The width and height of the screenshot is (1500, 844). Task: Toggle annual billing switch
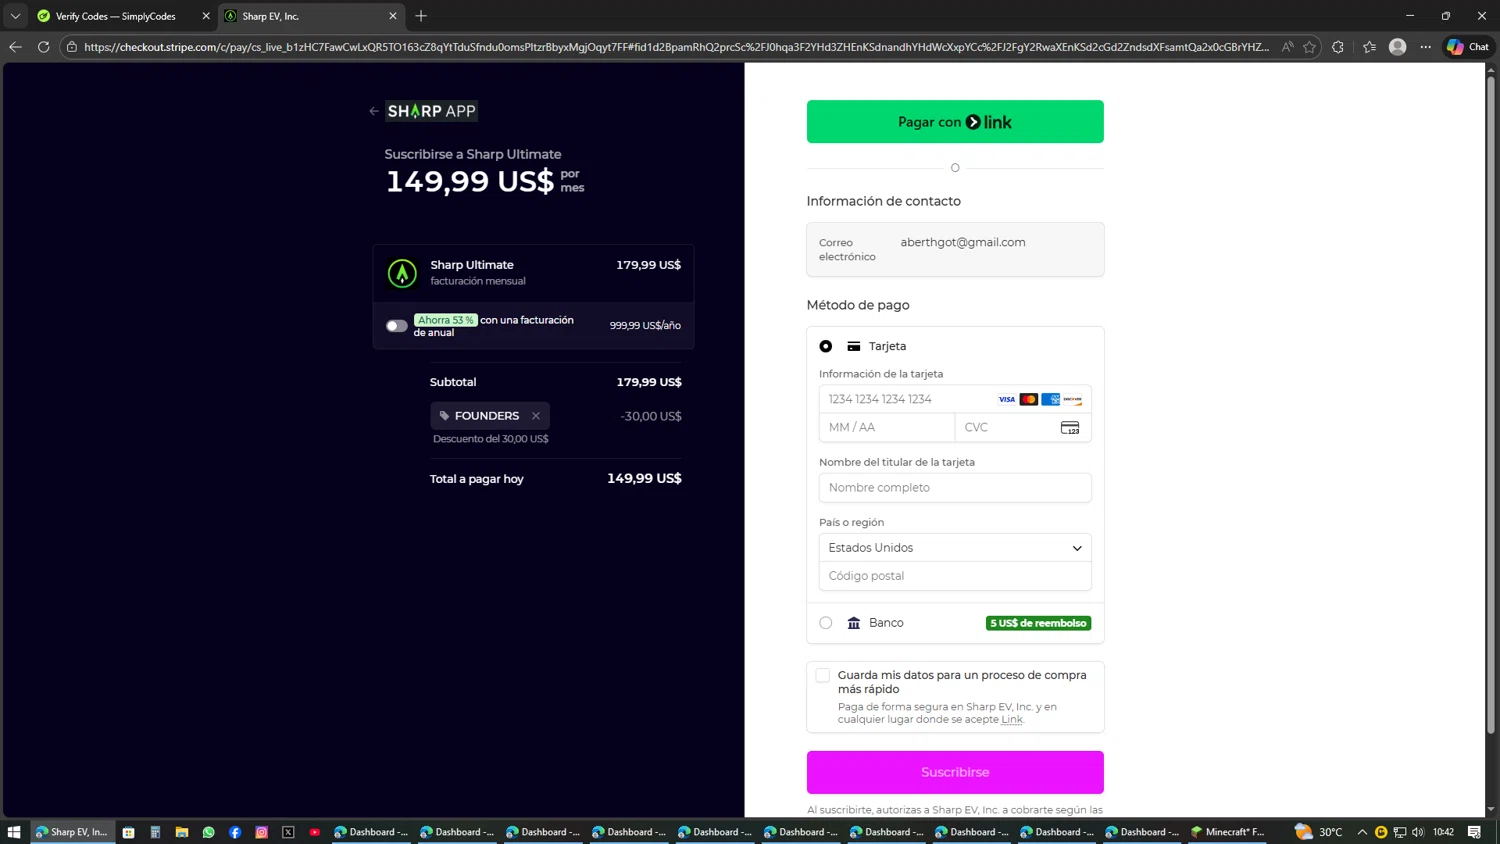397,326
